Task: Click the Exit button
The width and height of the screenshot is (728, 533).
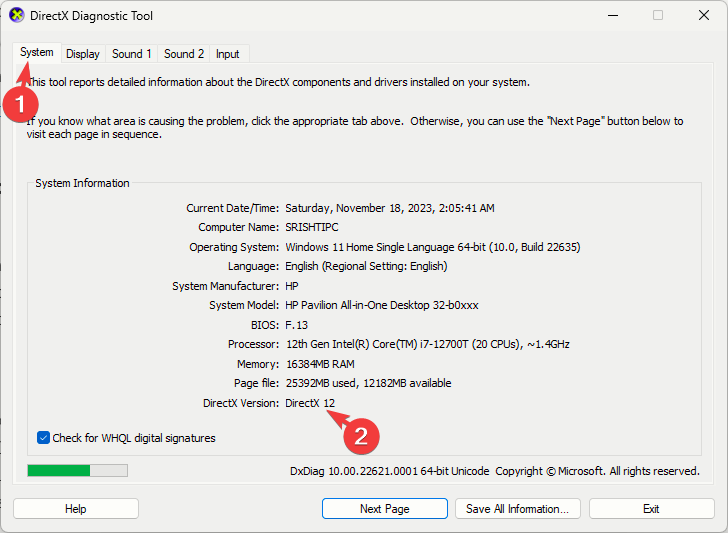Action: (x=651, y=509)
